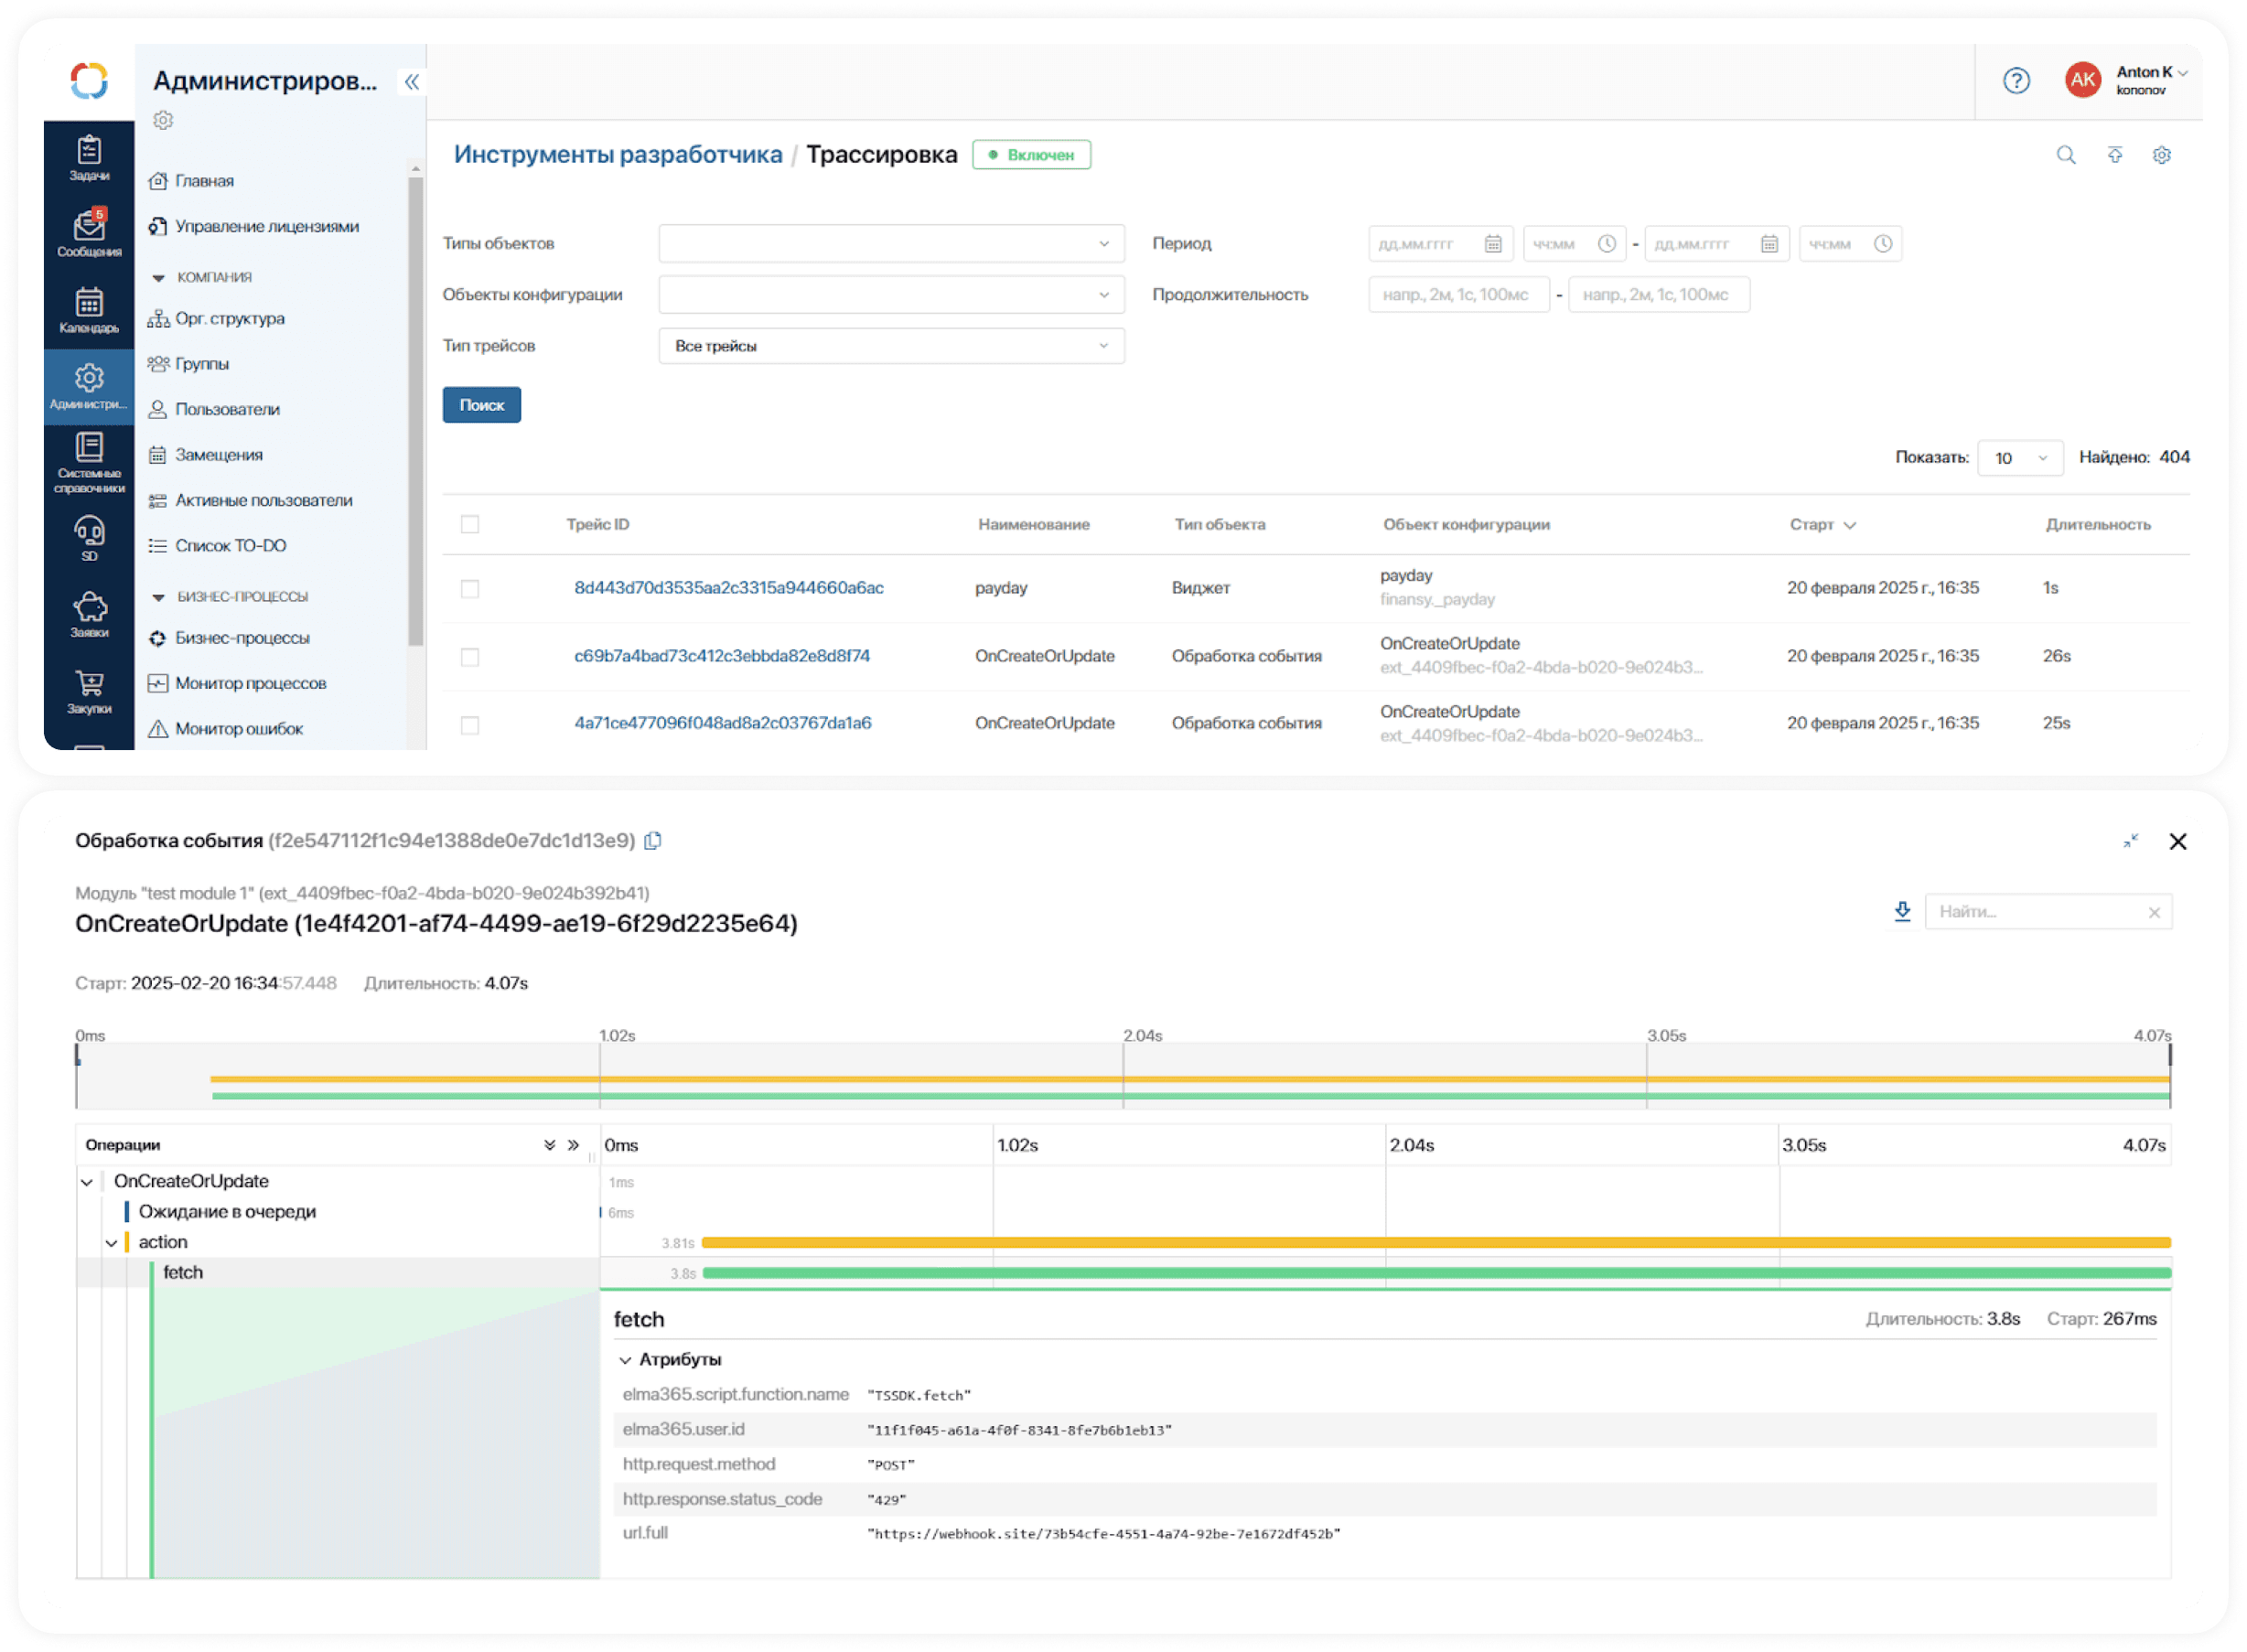Screen dimensions: 2247x1652
Task: Collapse the administration sidebar with double chevron
Action: (x=411, y=82)
